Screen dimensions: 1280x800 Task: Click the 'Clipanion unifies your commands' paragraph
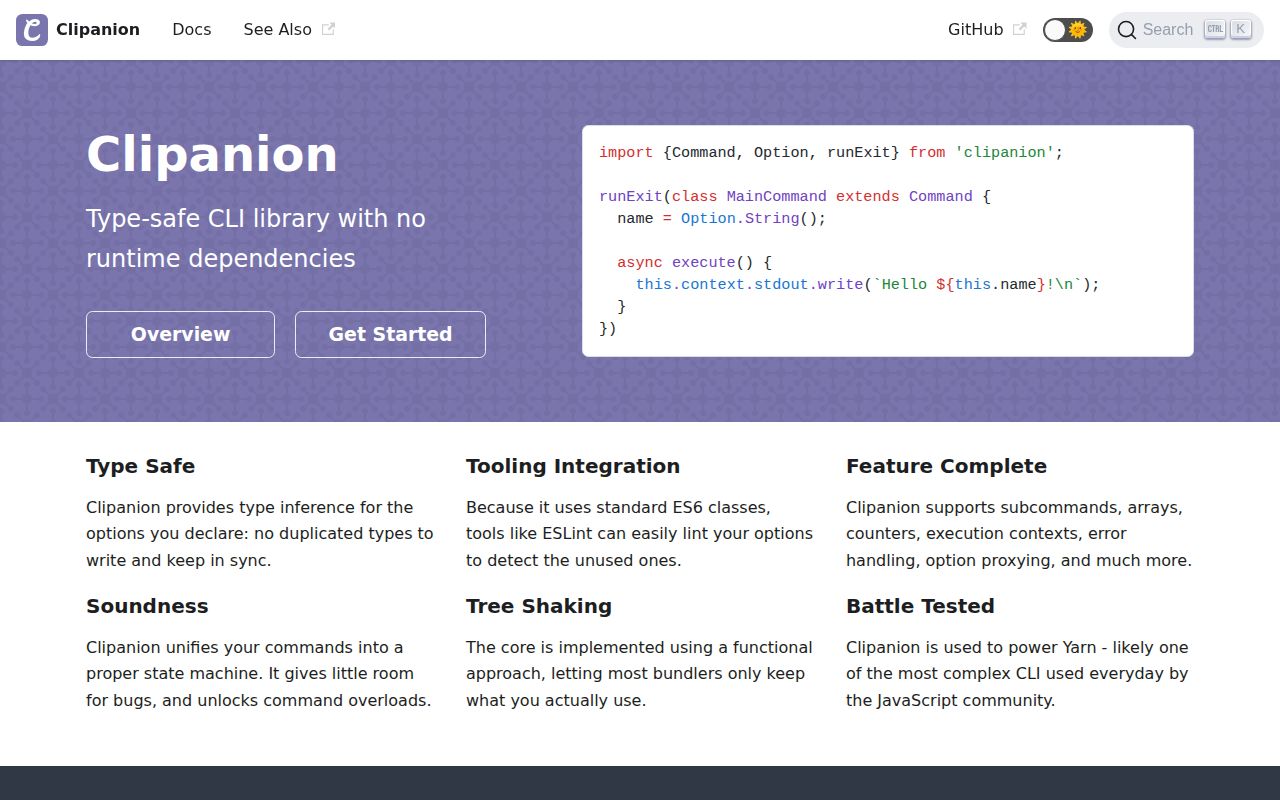click(259, 674)
